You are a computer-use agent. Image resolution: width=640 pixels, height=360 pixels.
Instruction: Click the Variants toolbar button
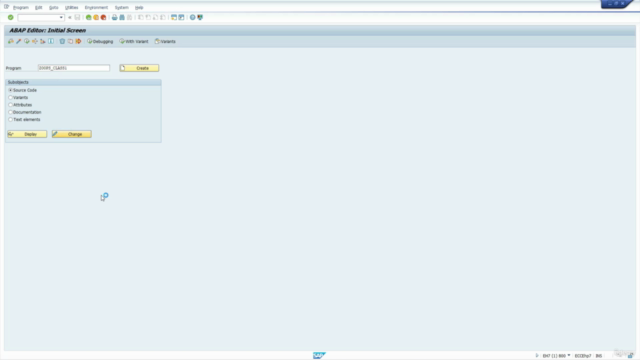click(x=165, y=41)
